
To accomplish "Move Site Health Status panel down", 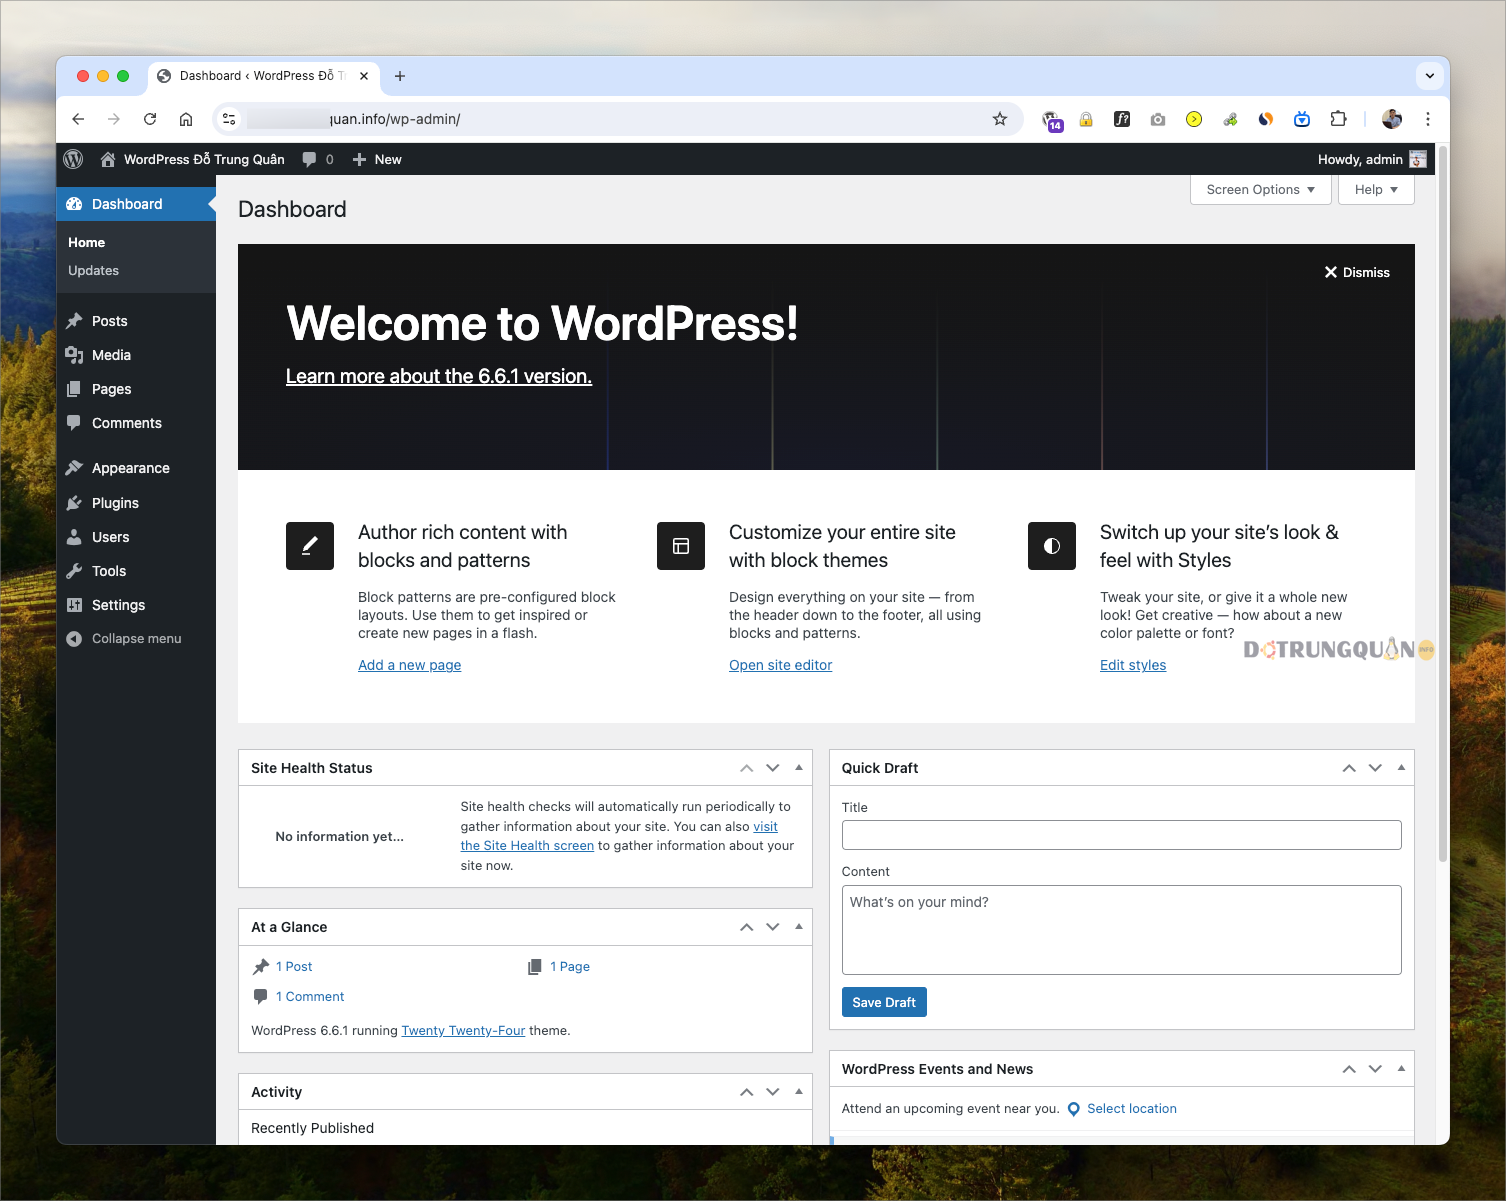I will point(773,768).
